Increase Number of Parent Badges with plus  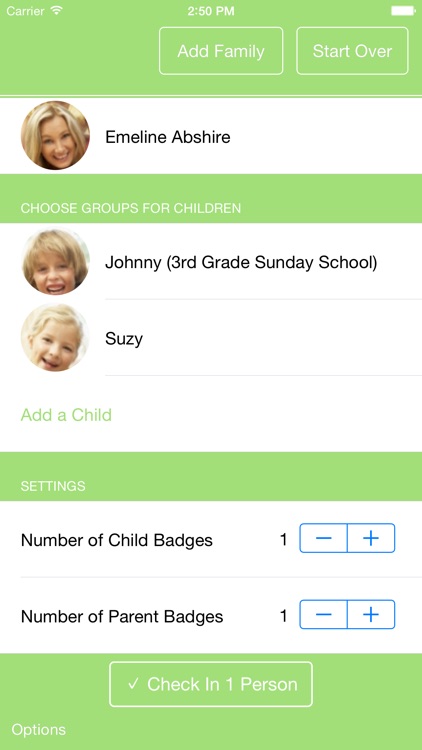point(371,615)
